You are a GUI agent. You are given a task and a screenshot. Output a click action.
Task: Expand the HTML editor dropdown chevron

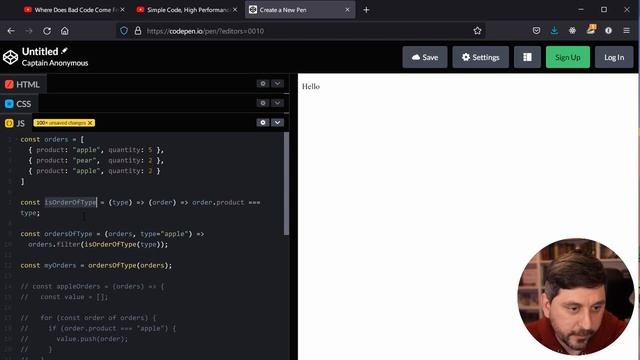(277, 84)
